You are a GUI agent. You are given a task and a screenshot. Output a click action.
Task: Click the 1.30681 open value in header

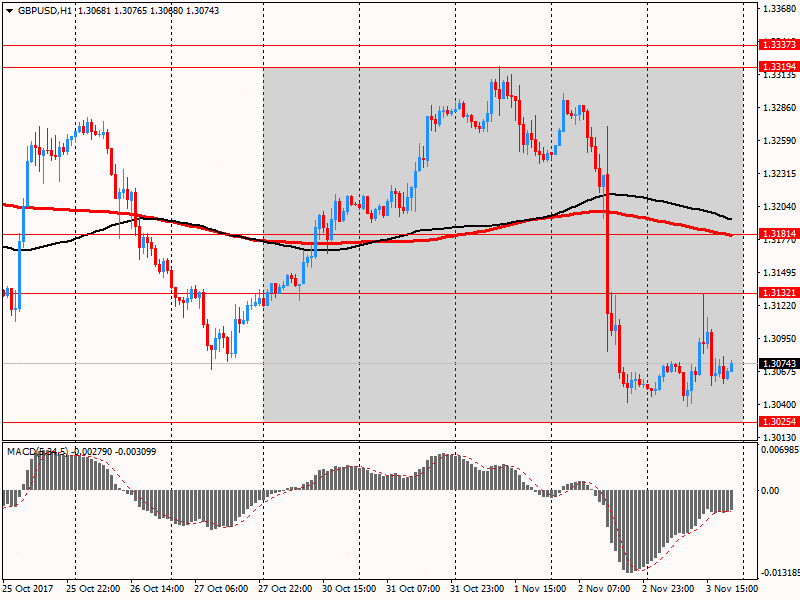(94, 11)
